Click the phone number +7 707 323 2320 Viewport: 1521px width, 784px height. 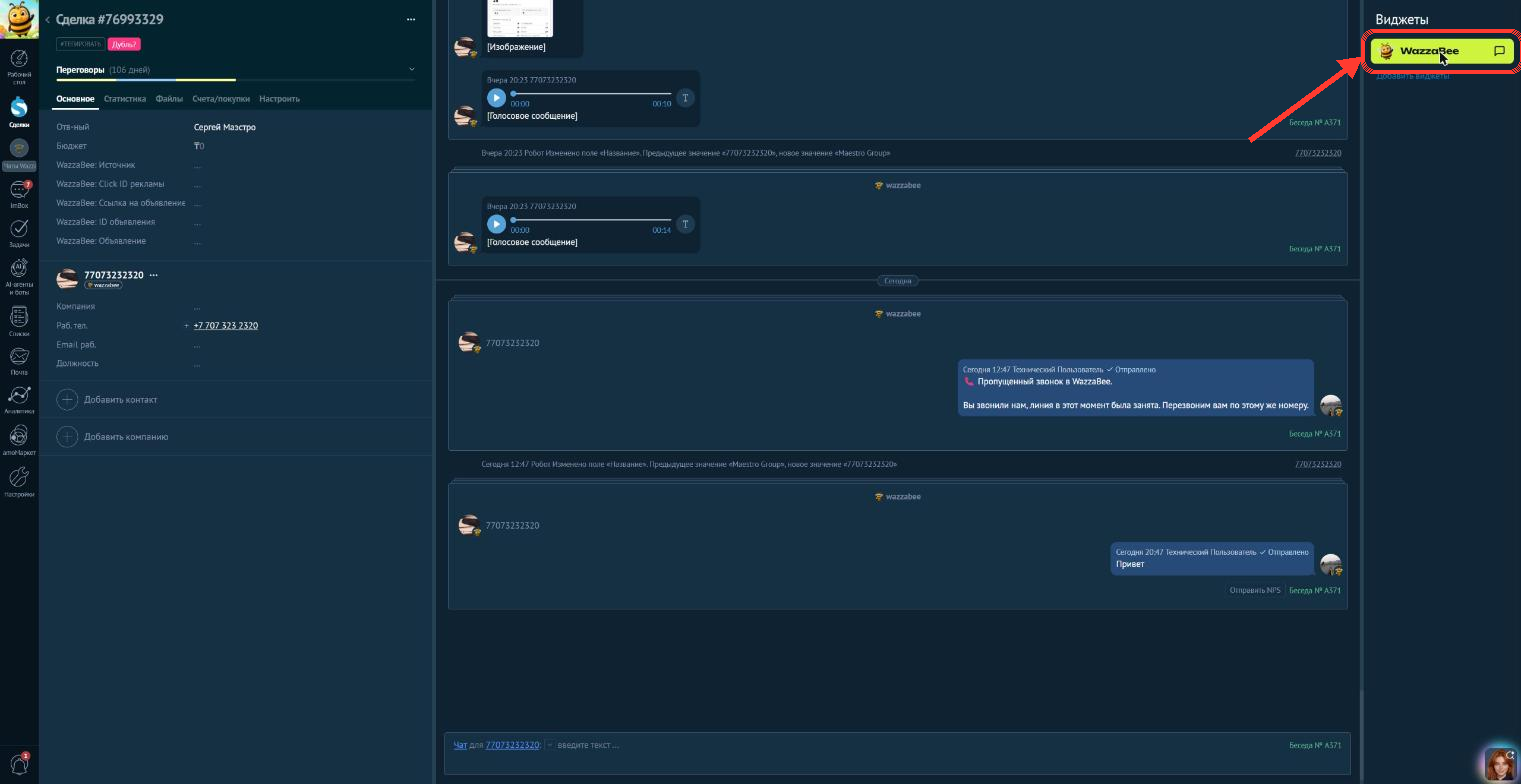[x=226, y=326]
